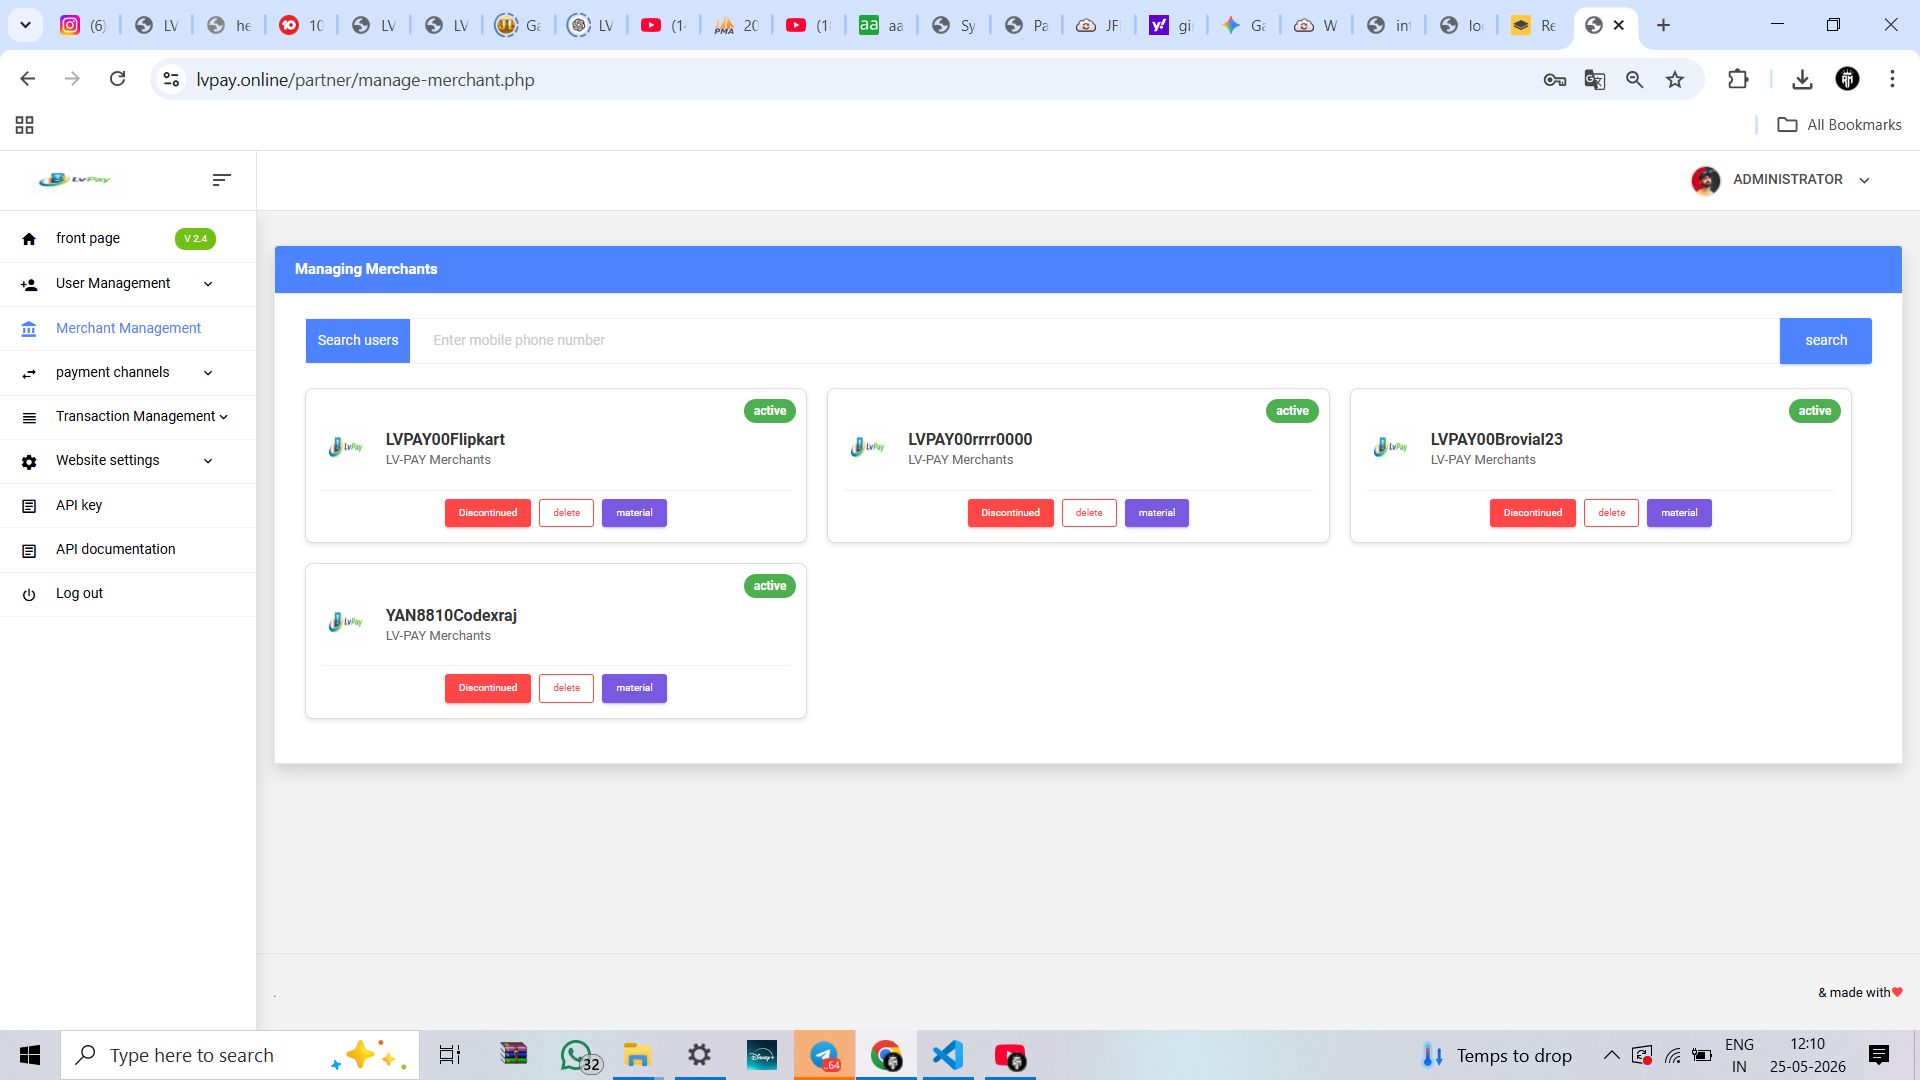The width and height of the screenshot is (1920, 1080).
Task: Click the Log out power icon
Action: (x=29, y=595)
